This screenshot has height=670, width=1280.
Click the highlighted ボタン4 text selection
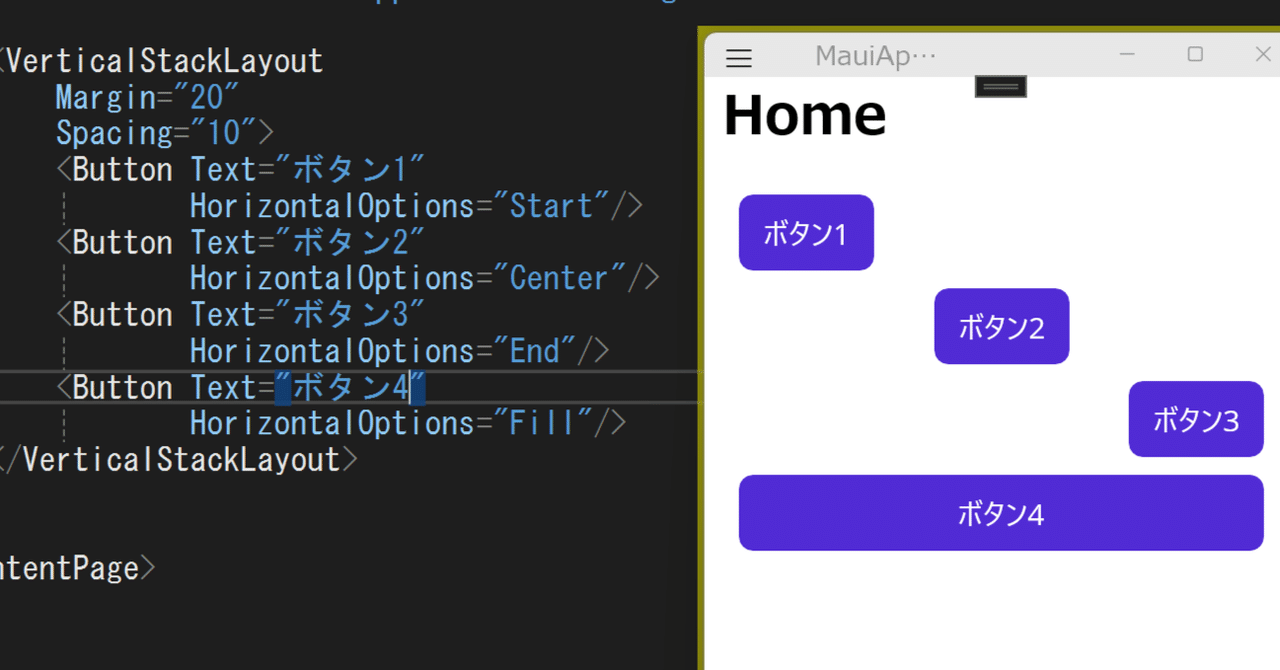(x=350, y=387)
